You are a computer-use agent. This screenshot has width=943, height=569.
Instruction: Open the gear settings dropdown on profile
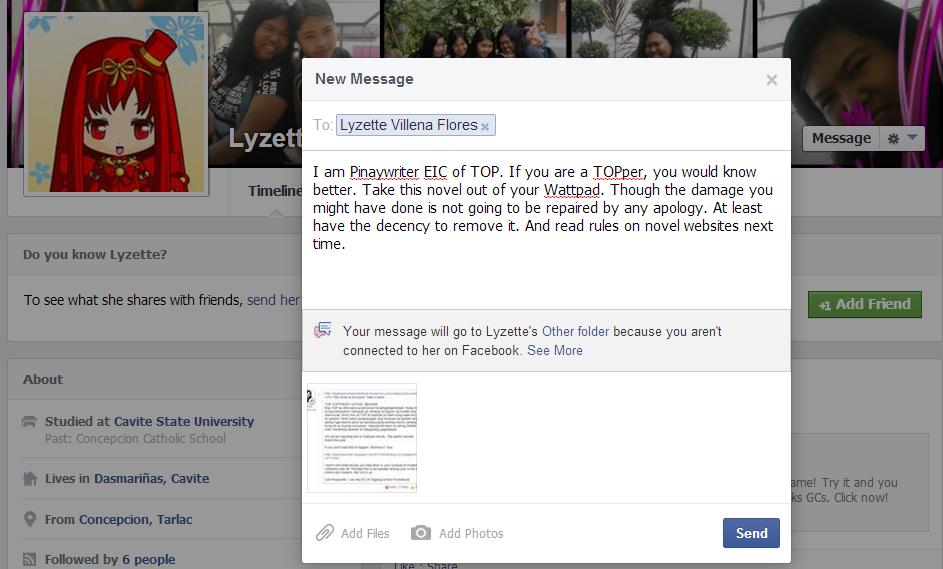pos(902,138)
